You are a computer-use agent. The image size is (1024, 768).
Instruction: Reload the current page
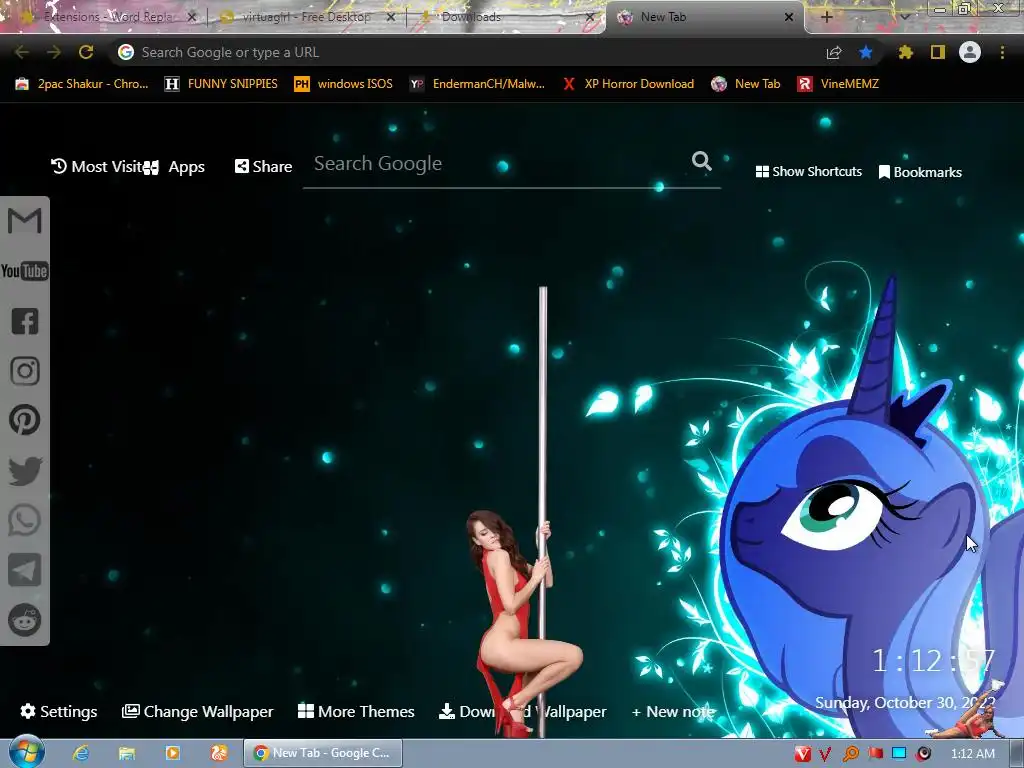click(x=86, y=52)
